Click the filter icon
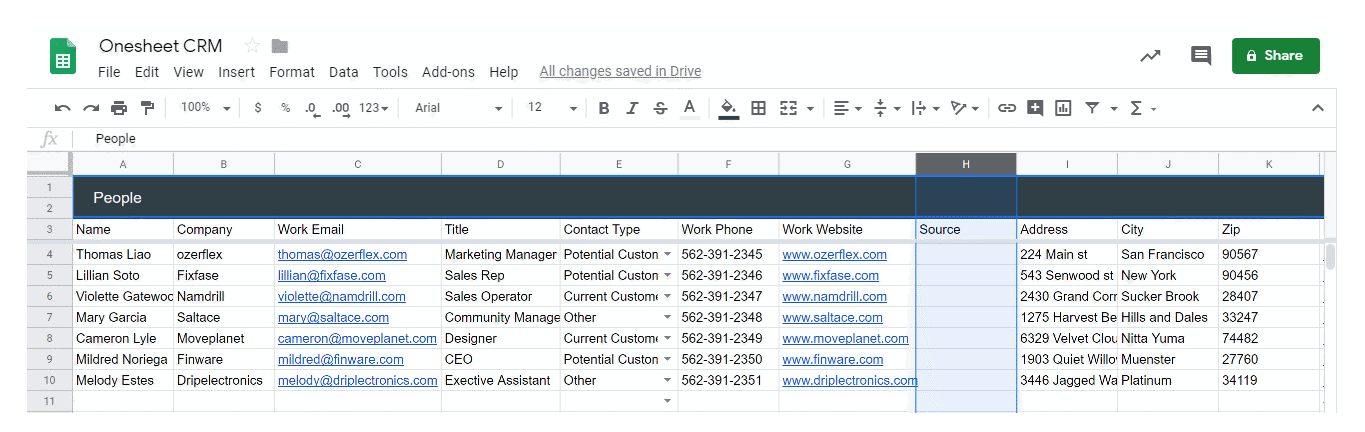 point(1092,108)
